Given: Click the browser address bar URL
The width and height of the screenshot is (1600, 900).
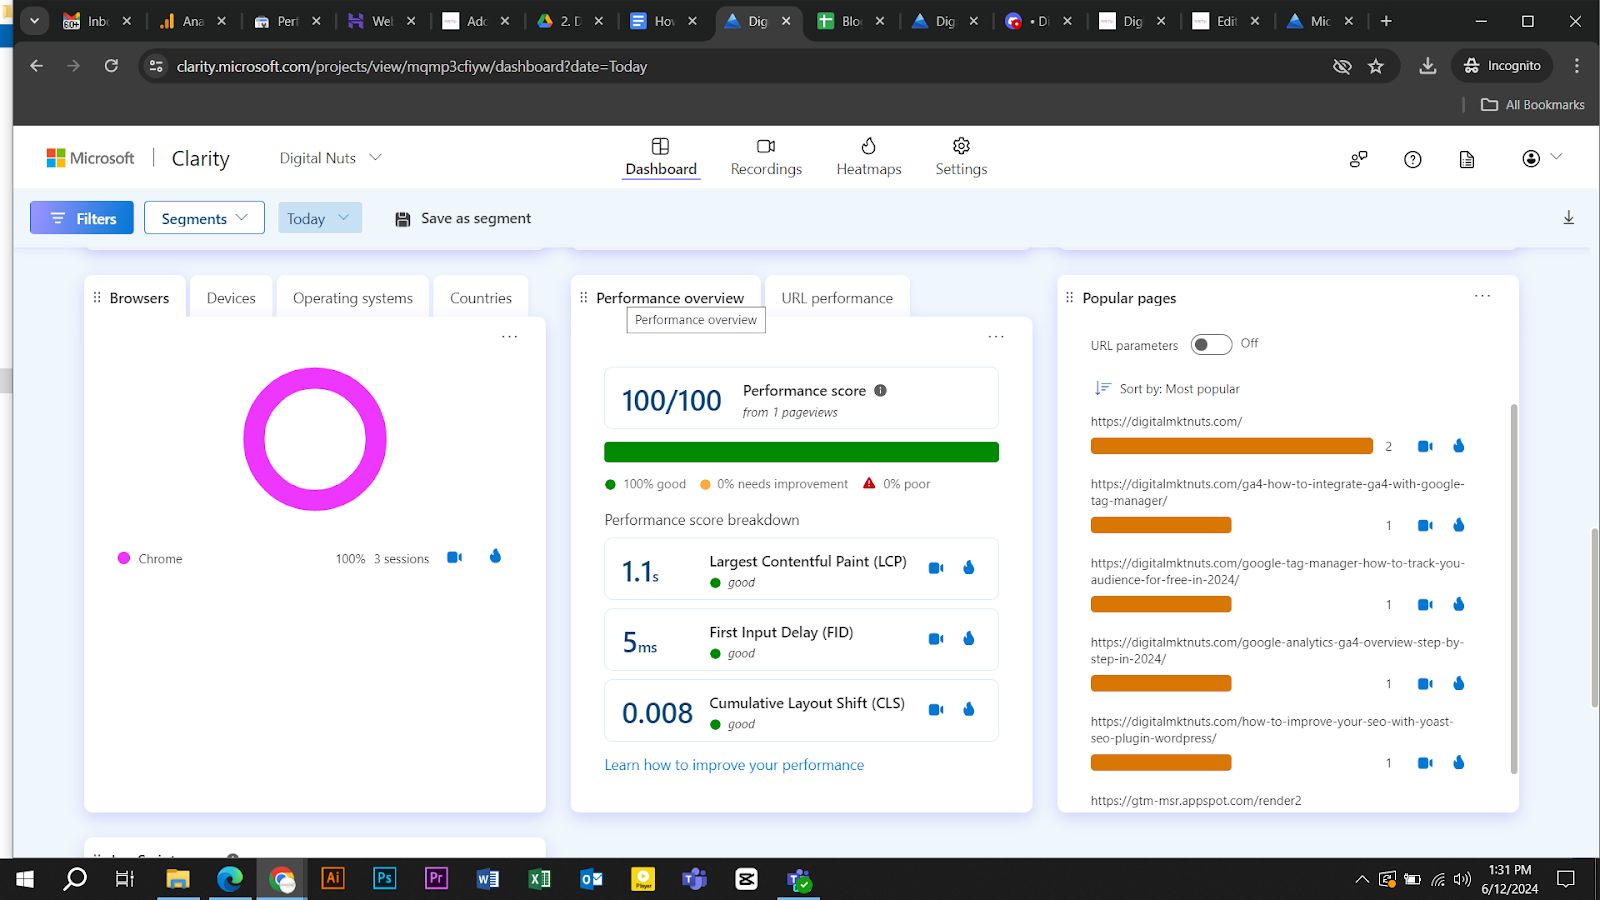Looking at the screenshot, I should (412, 66).
